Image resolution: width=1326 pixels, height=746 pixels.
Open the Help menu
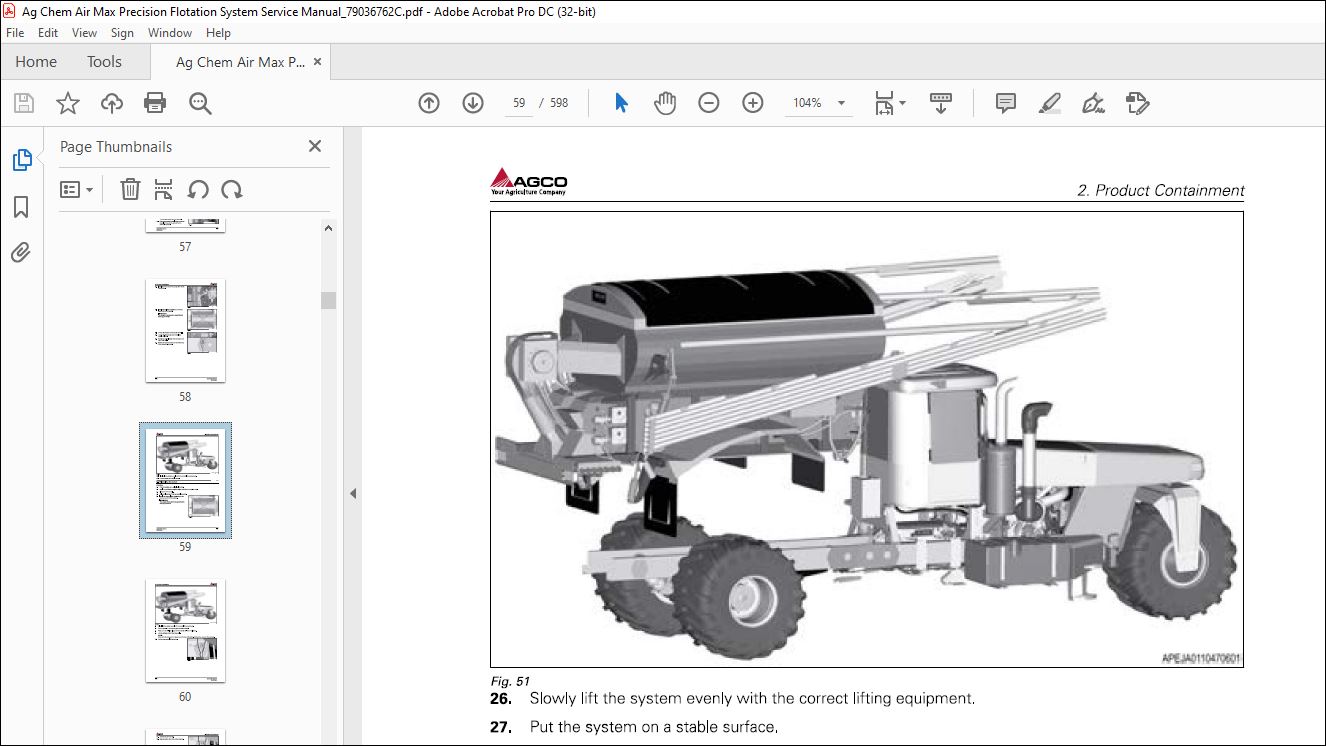pos(218,33)
